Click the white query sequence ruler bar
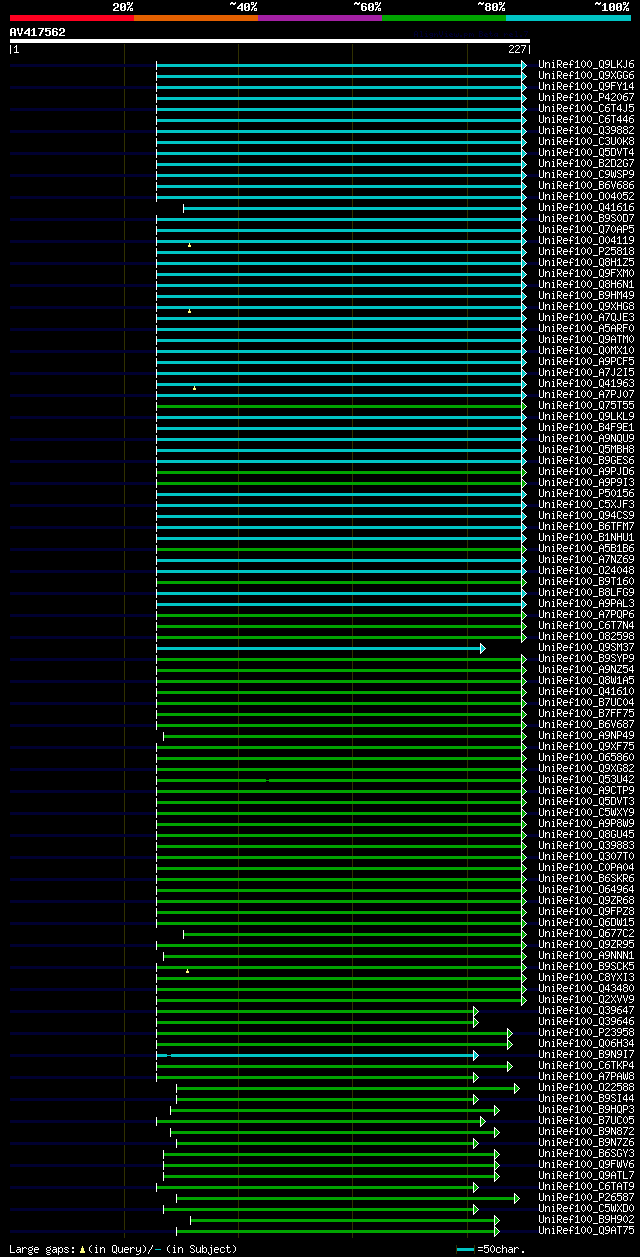 point(269,41)
